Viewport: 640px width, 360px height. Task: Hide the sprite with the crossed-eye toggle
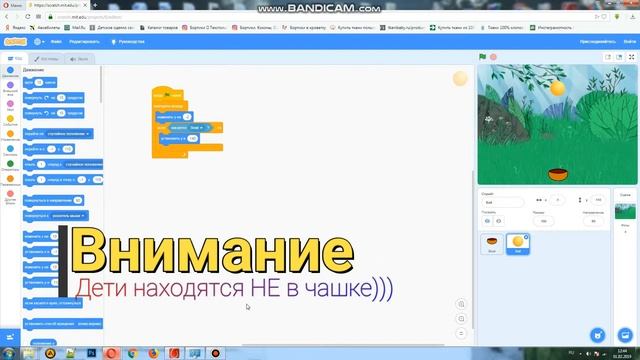click(499, 221)
